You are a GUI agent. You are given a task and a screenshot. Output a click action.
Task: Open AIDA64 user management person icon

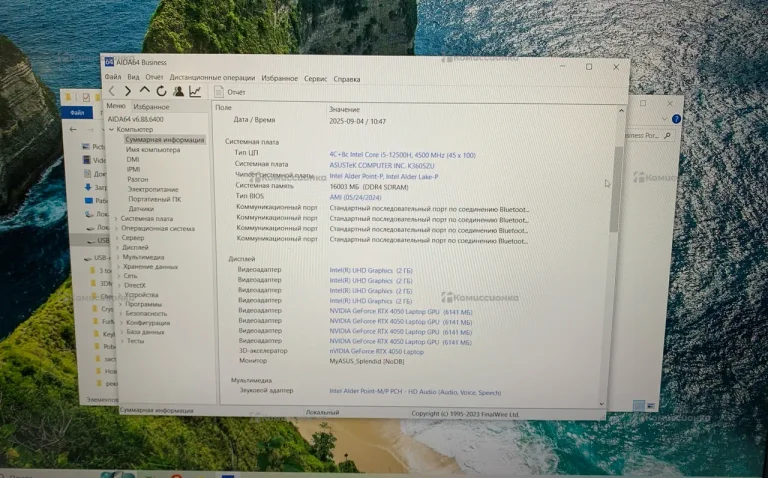(178, 91)
